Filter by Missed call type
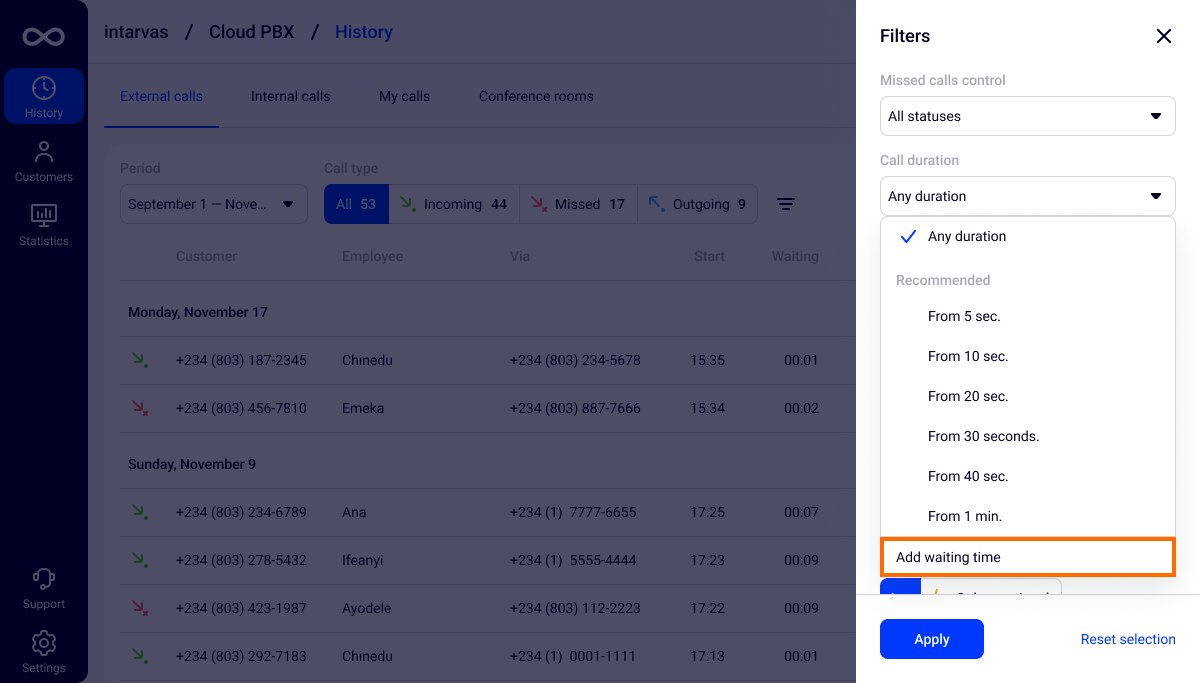Image resolution: width=1200 pixels, height=683 pixels. click(x=577, y=204)
